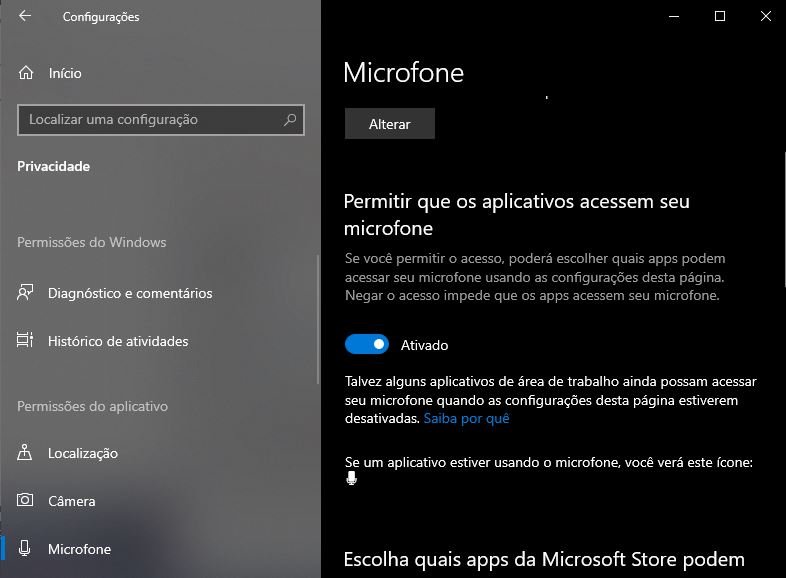This screenshot has height=578, width=786.
Task: Click heading Escolha quais apps da Microsoft Store
Action: (544, 559)
